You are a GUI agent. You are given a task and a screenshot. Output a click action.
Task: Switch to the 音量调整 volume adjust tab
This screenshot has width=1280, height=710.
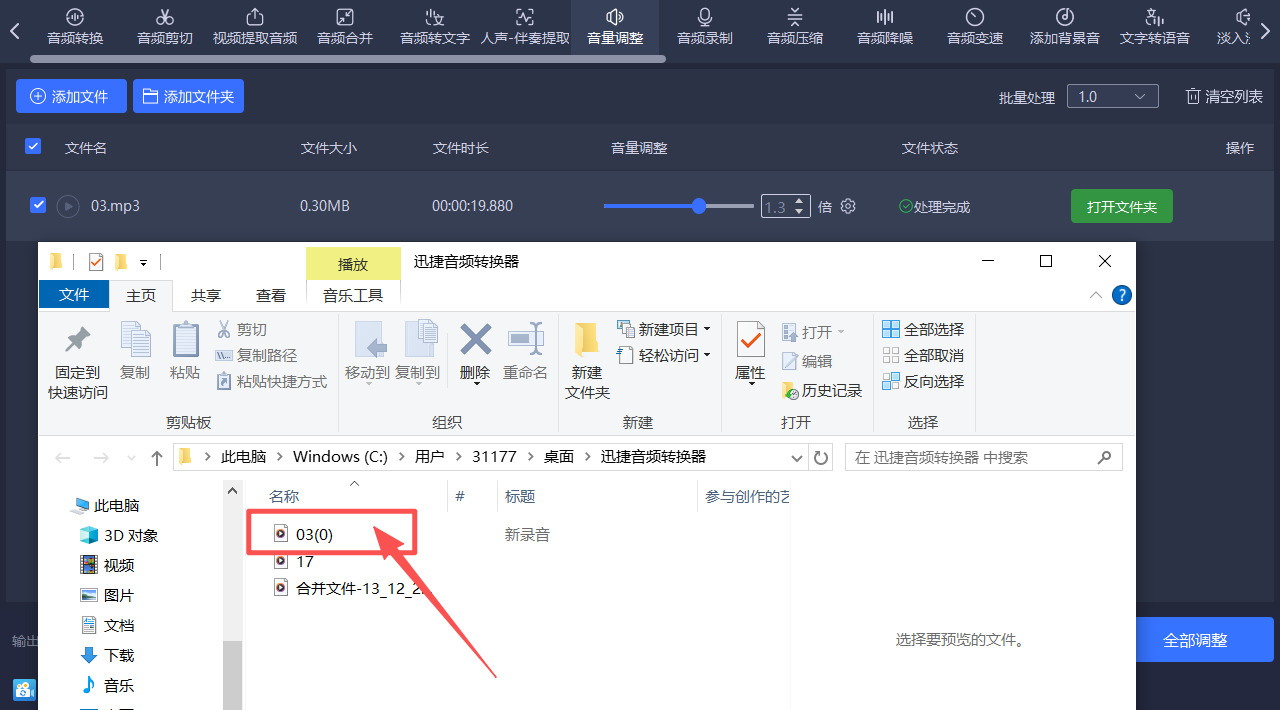615,27
